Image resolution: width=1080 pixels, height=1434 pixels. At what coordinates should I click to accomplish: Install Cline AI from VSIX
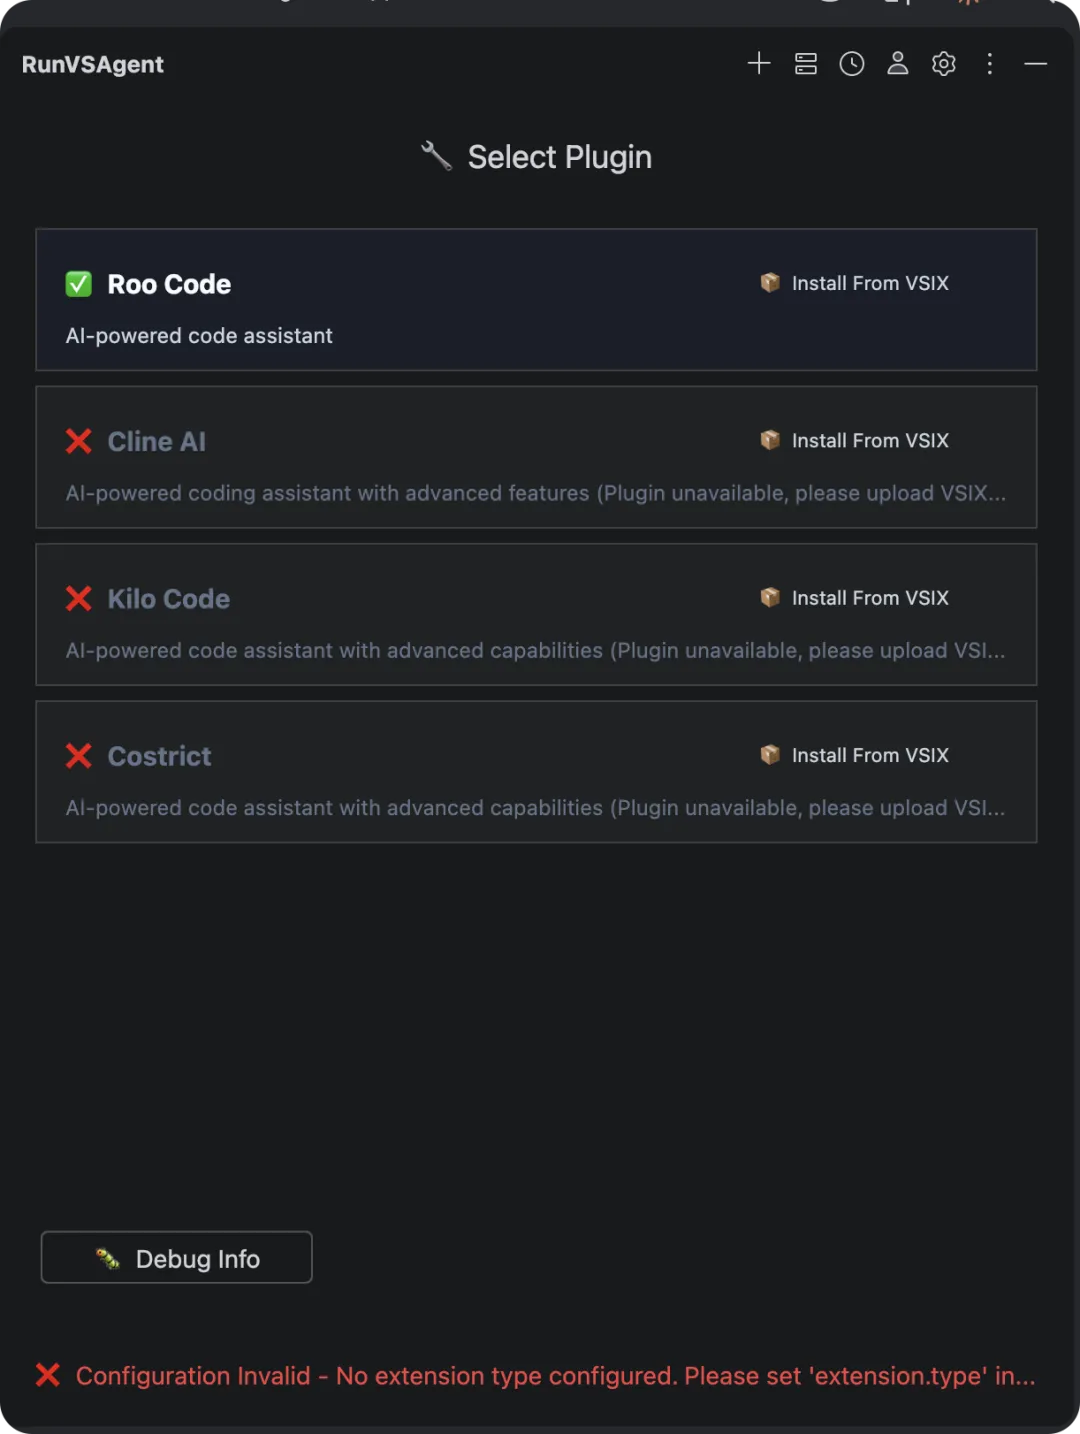(x=855, y=440)
